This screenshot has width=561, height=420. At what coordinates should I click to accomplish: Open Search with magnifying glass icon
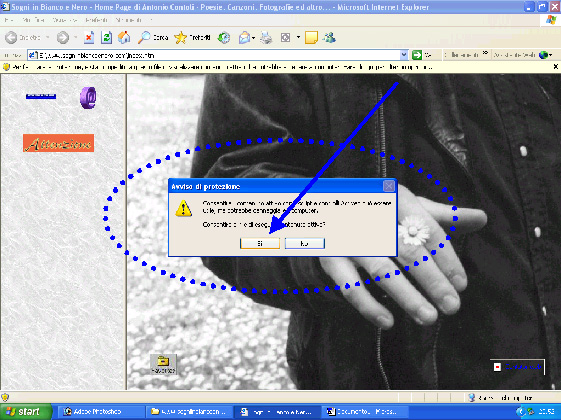(144, 38)
